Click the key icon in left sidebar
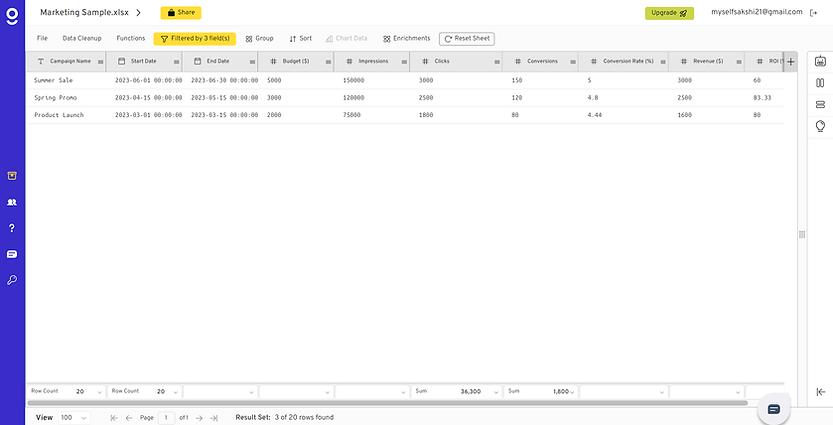833x425 pixels. 11,280
